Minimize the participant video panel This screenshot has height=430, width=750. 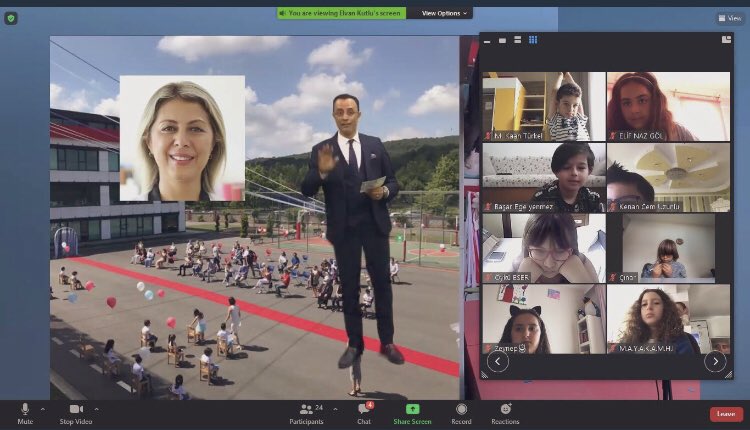[487, 40]
